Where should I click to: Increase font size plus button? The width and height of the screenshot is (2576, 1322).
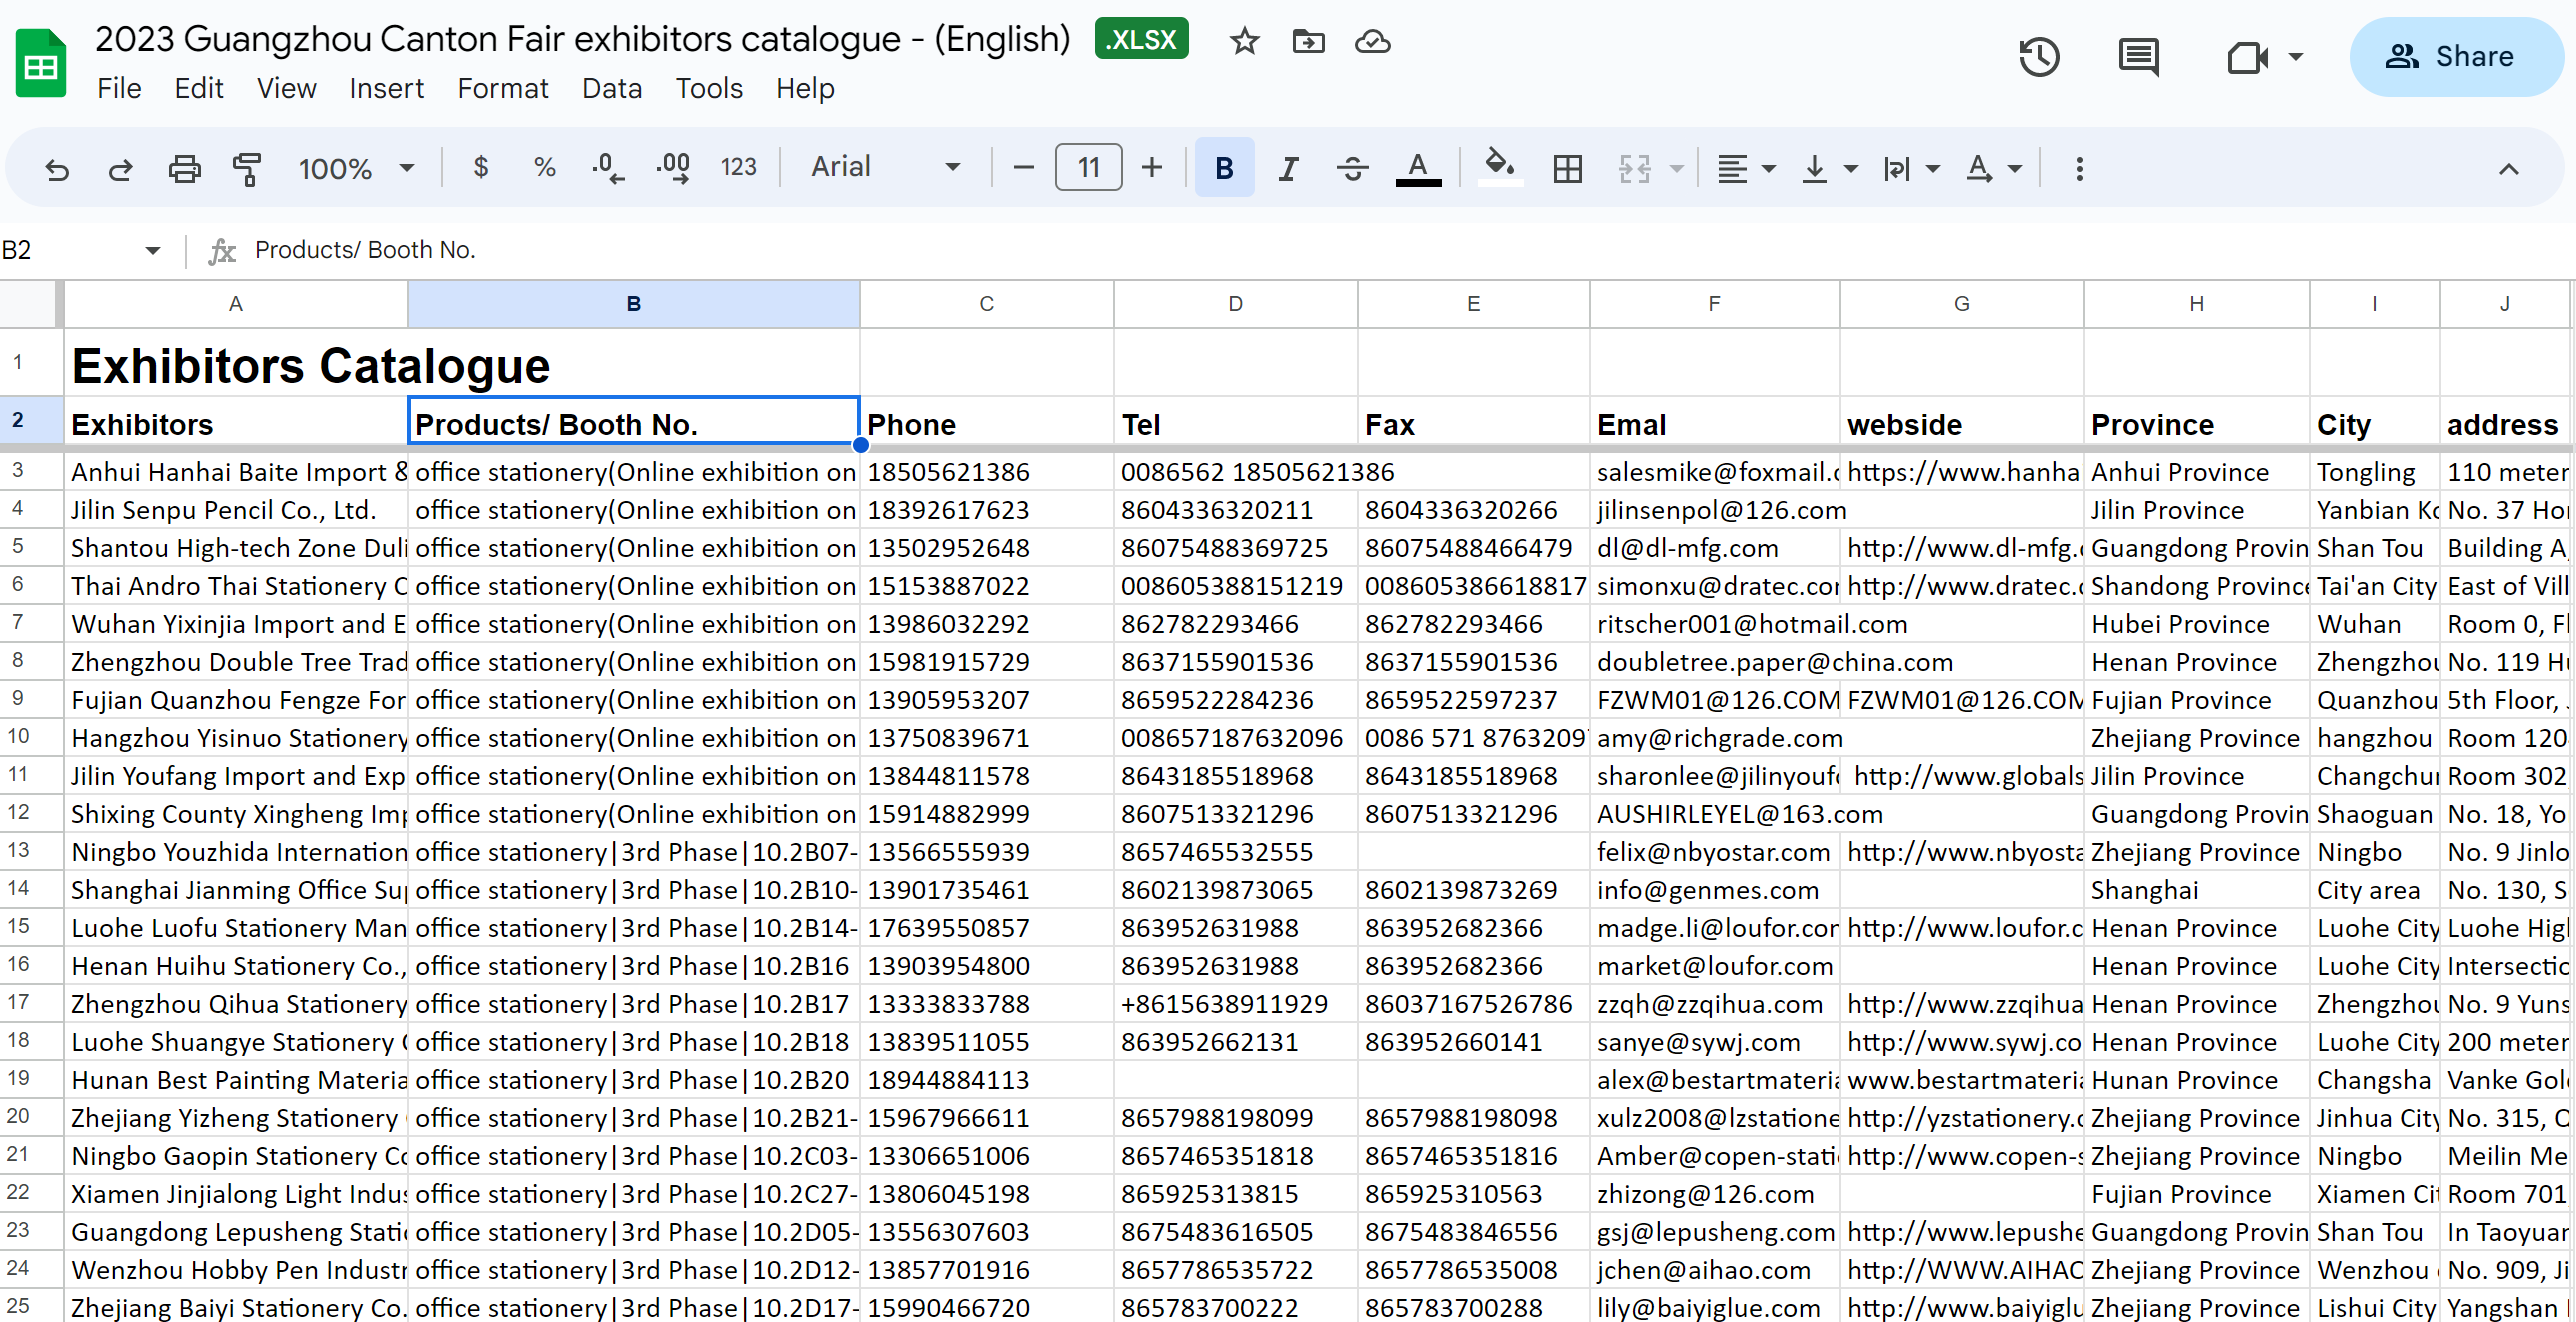[1152, 167]
